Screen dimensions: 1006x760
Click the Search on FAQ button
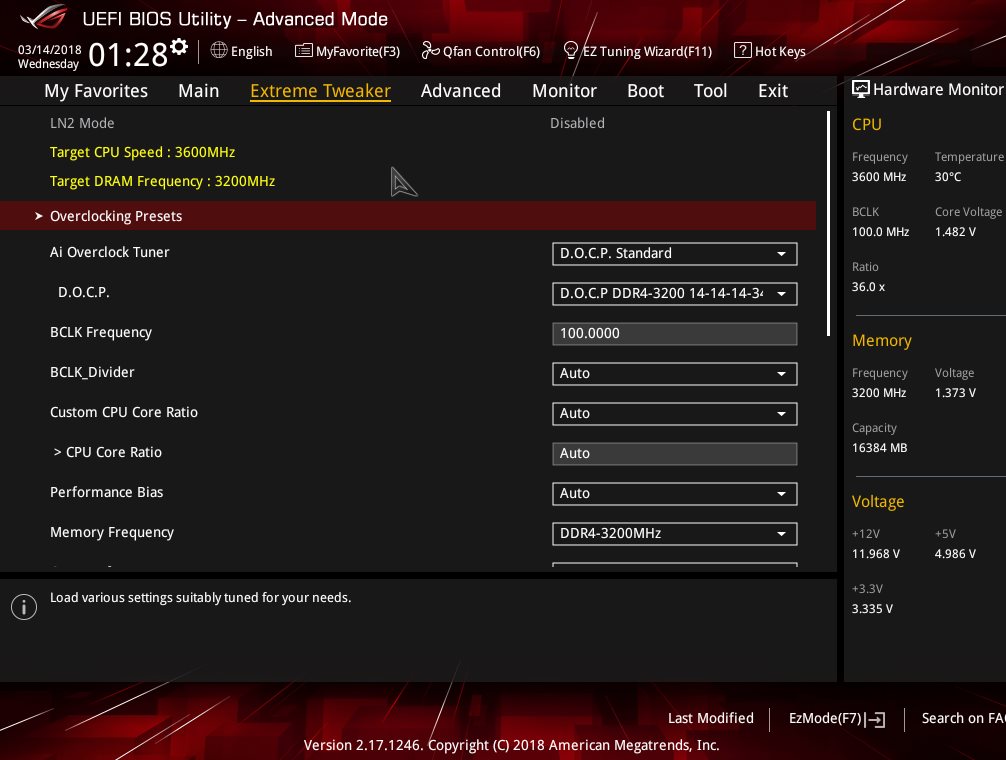click(x=963, y=718)
